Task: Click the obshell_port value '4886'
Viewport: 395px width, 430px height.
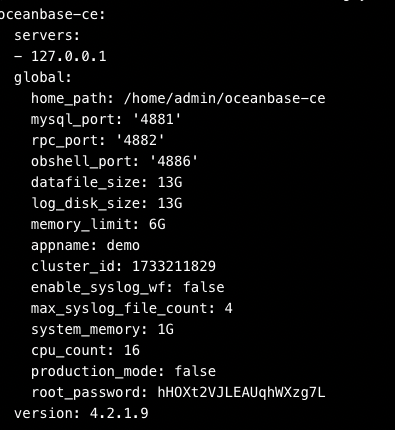Action: pyautogui.click(x=173, y=161)
